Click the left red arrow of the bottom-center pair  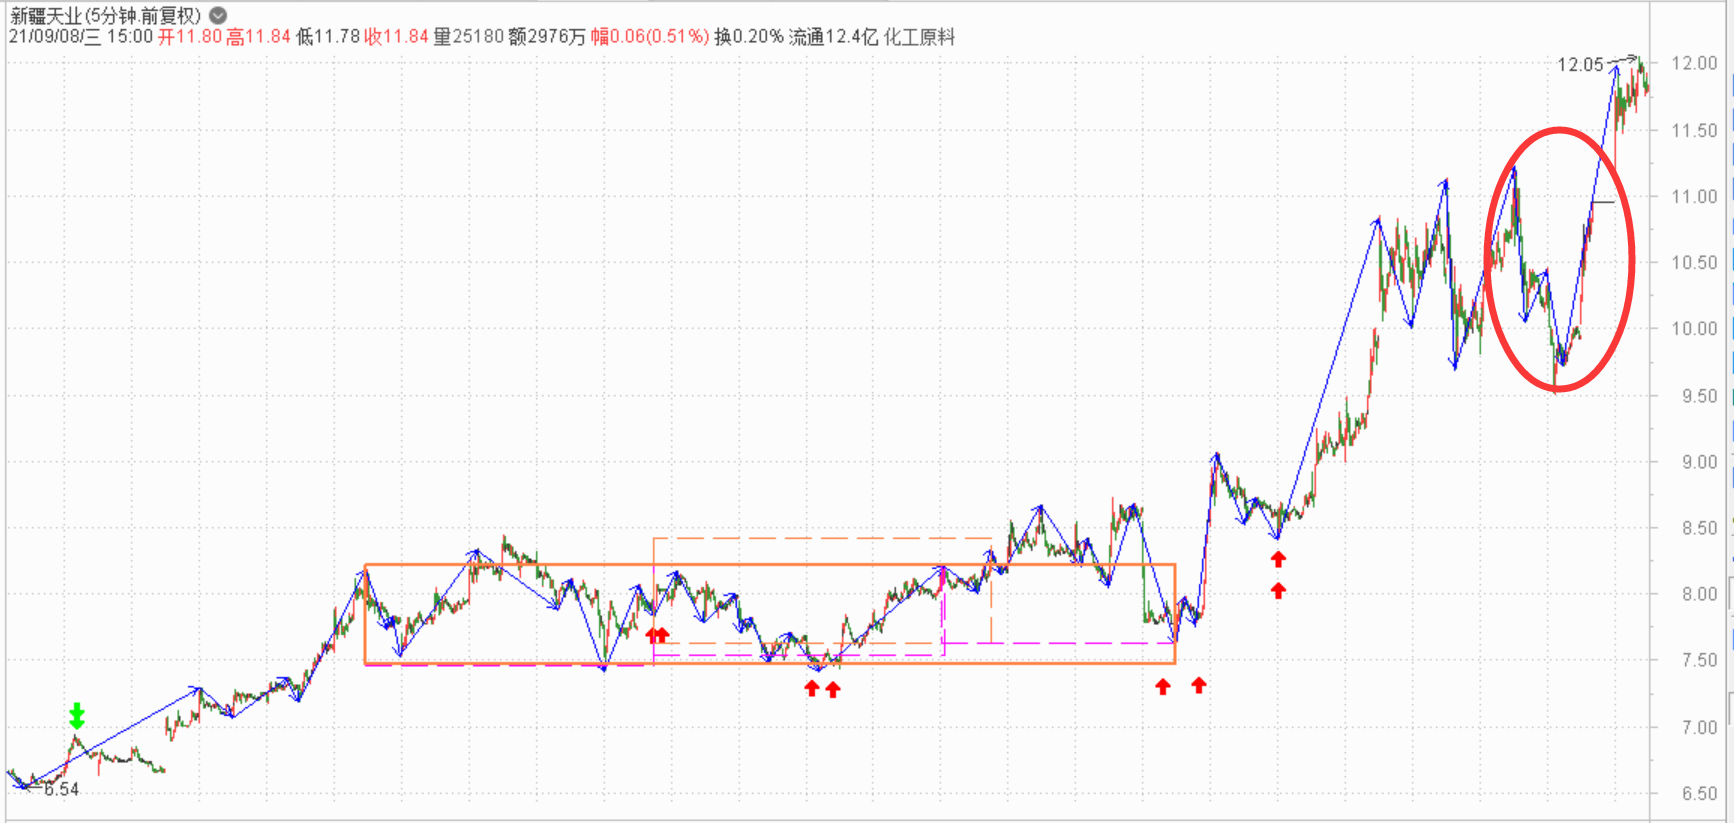tap(812, 688)
